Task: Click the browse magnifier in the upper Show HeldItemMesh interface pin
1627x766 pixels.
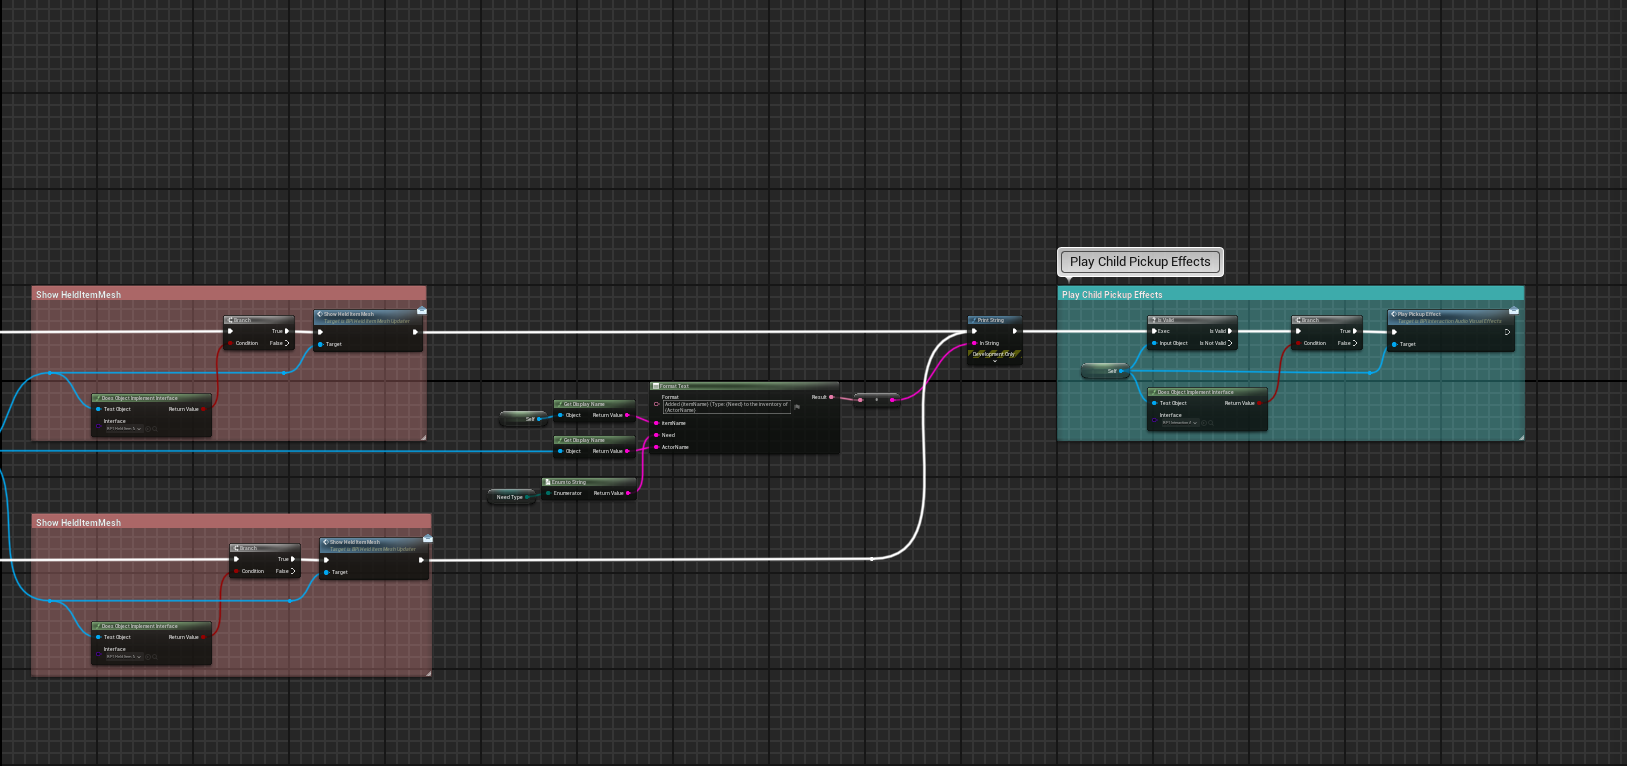Action: click(156, 428)
